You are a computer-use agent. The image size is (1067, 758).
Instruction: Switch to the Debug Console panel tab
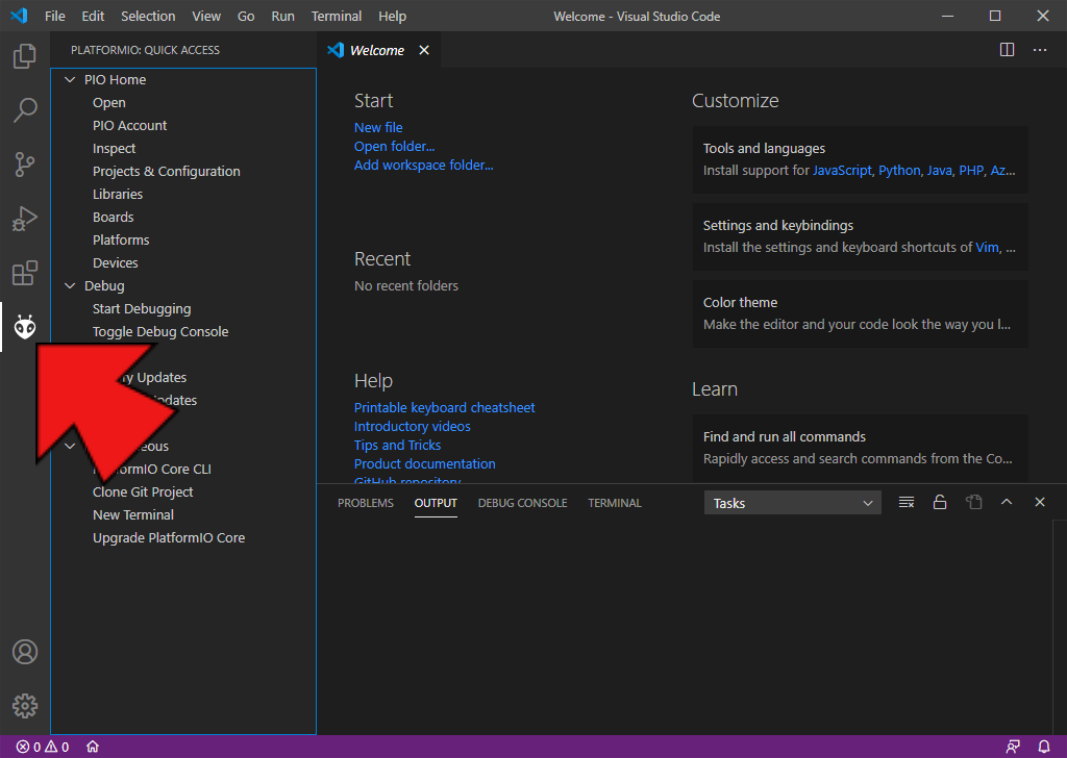[522, 503]
